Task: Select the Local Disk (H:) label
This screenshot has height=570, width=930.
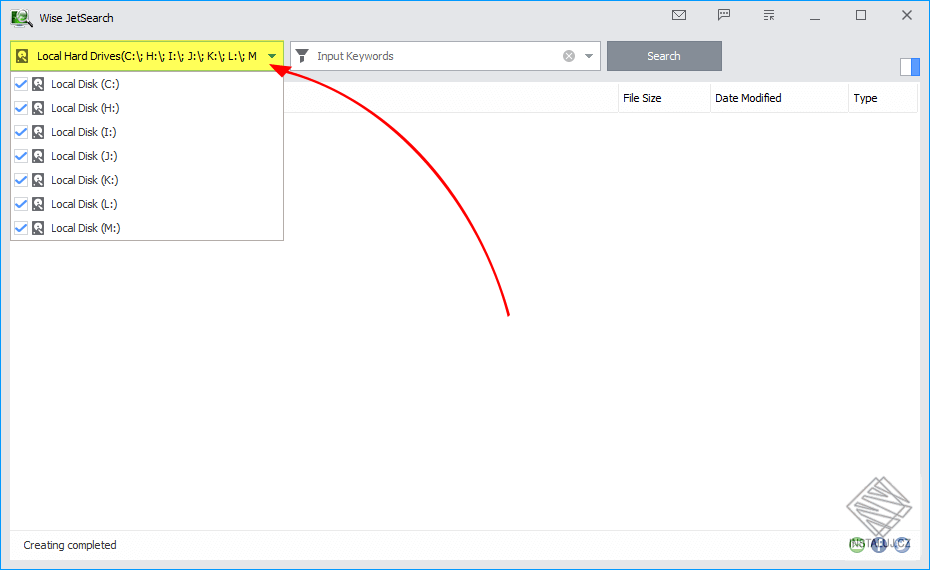Action: click(x=85, y=108)
